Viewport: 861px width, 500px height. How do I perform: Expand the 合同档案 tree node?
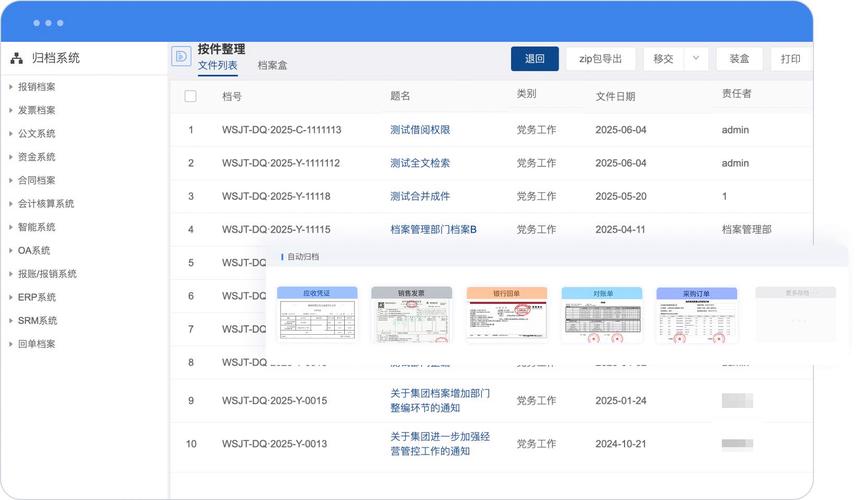10,180
